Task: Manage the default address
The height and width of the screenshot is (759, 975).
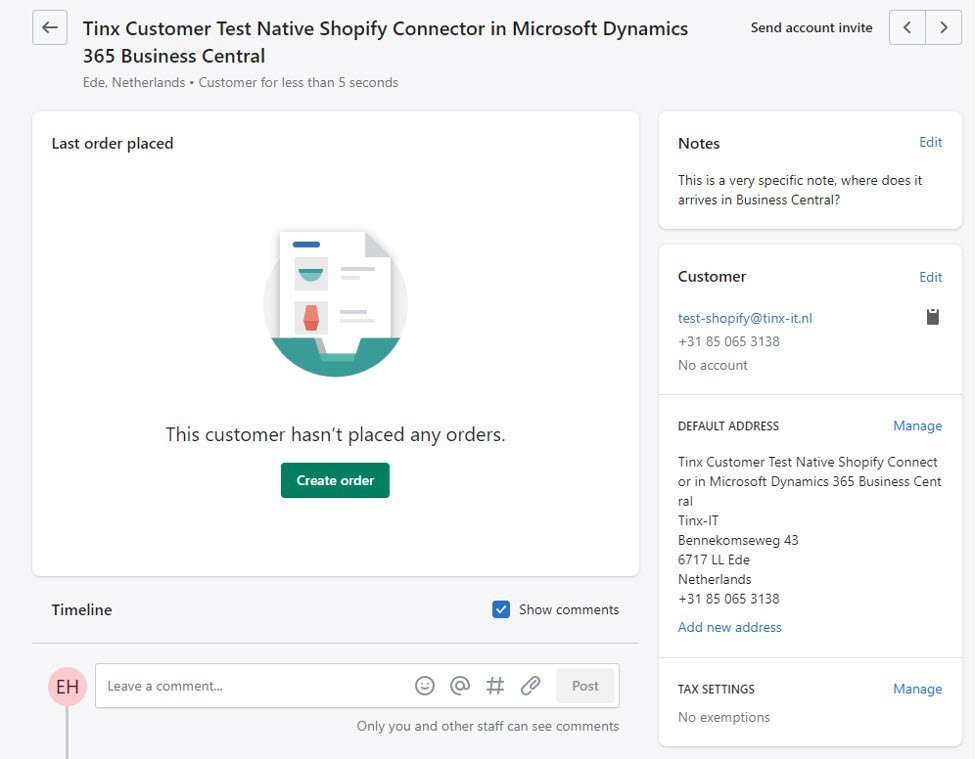Action: [917, 425]
